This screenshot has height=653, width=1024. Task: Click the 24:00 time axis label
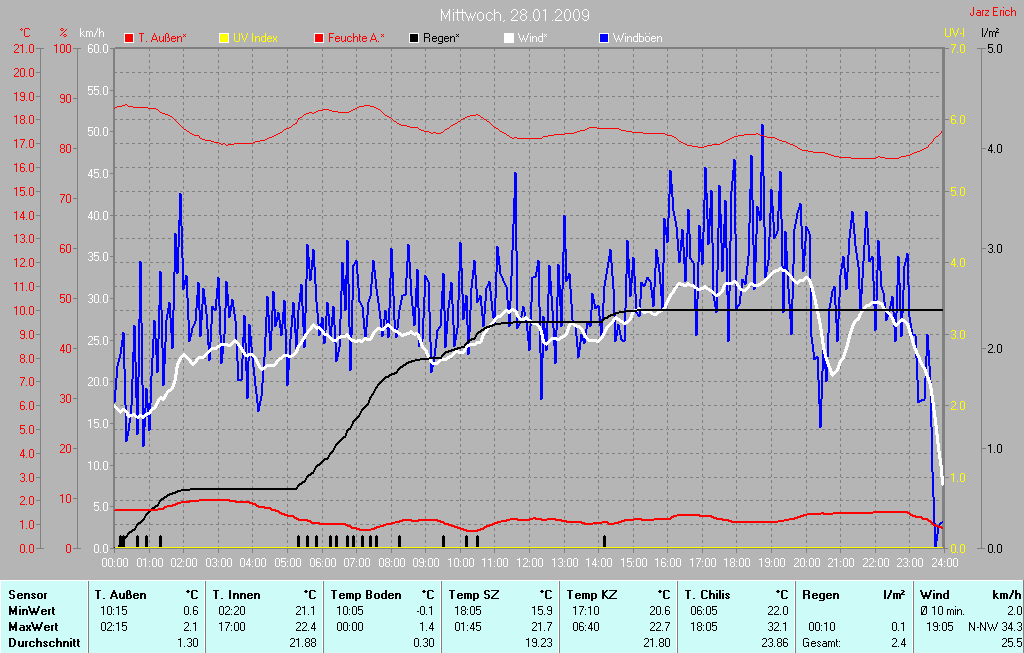(x=943, y=563)
